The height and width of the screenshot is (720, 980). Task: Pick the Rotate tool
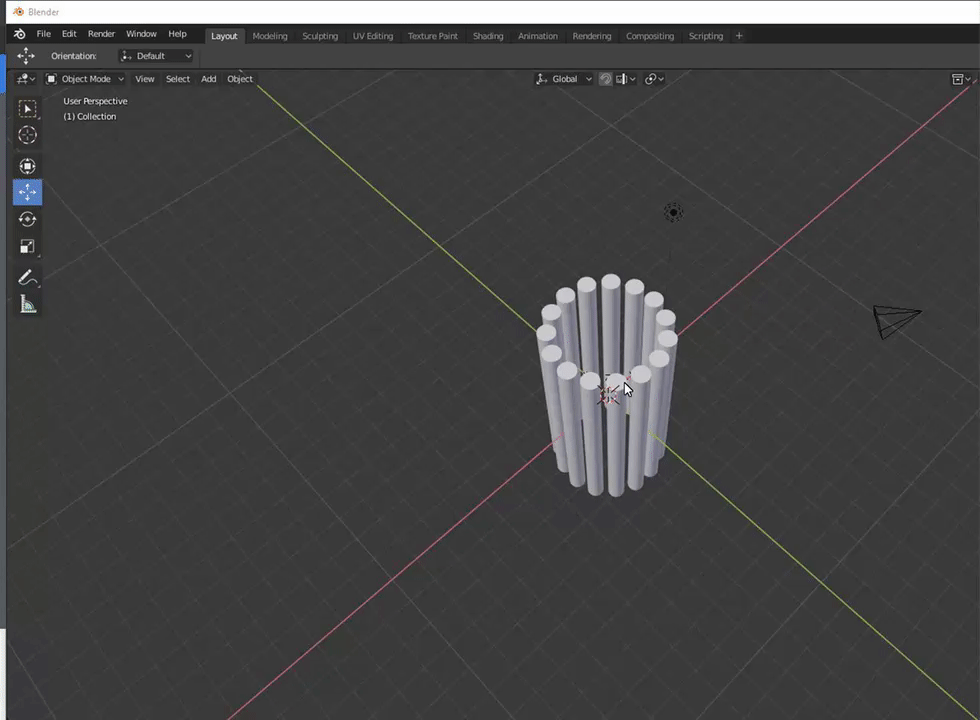click(27, 219)
